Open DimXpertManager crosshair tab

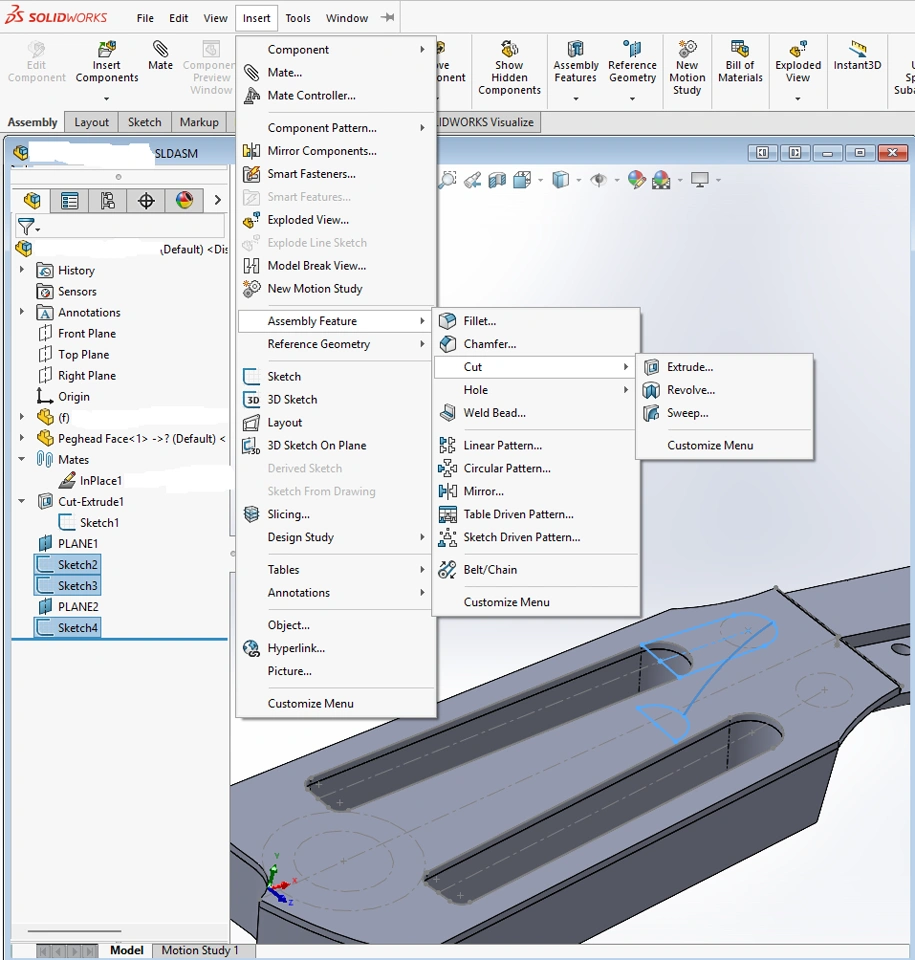tap(146, 200)
